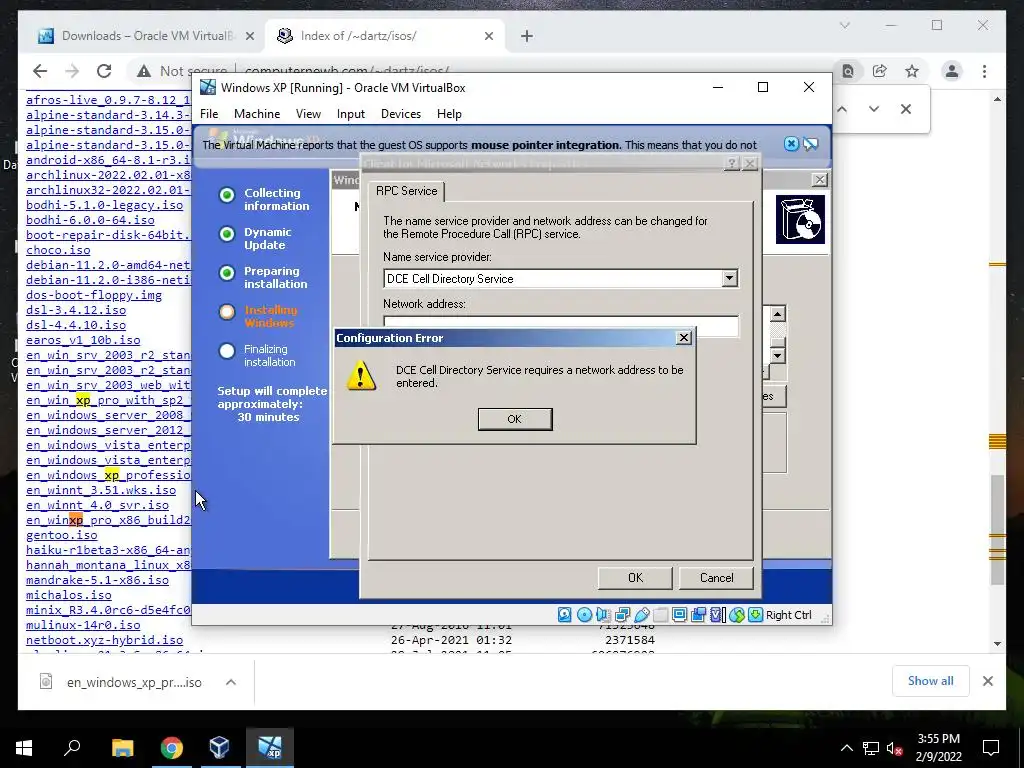Open VirtualBox Manager from taskbar

tap(220, 747)
